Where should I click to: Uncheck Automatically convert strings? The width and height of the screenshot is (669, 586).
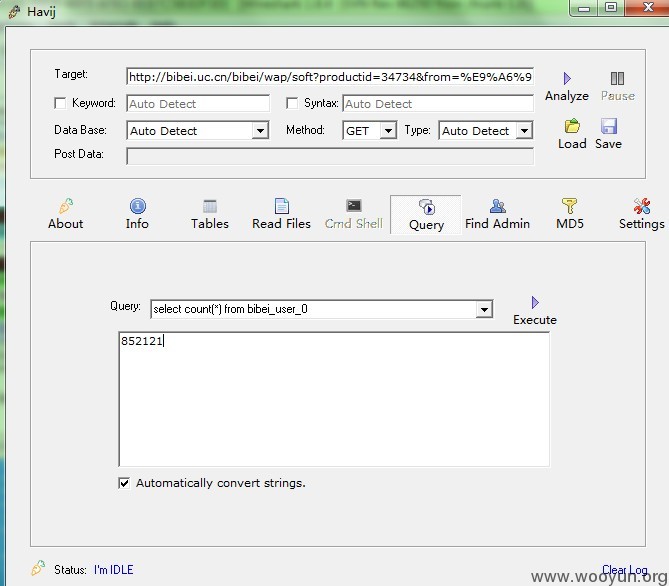(124, 483)
